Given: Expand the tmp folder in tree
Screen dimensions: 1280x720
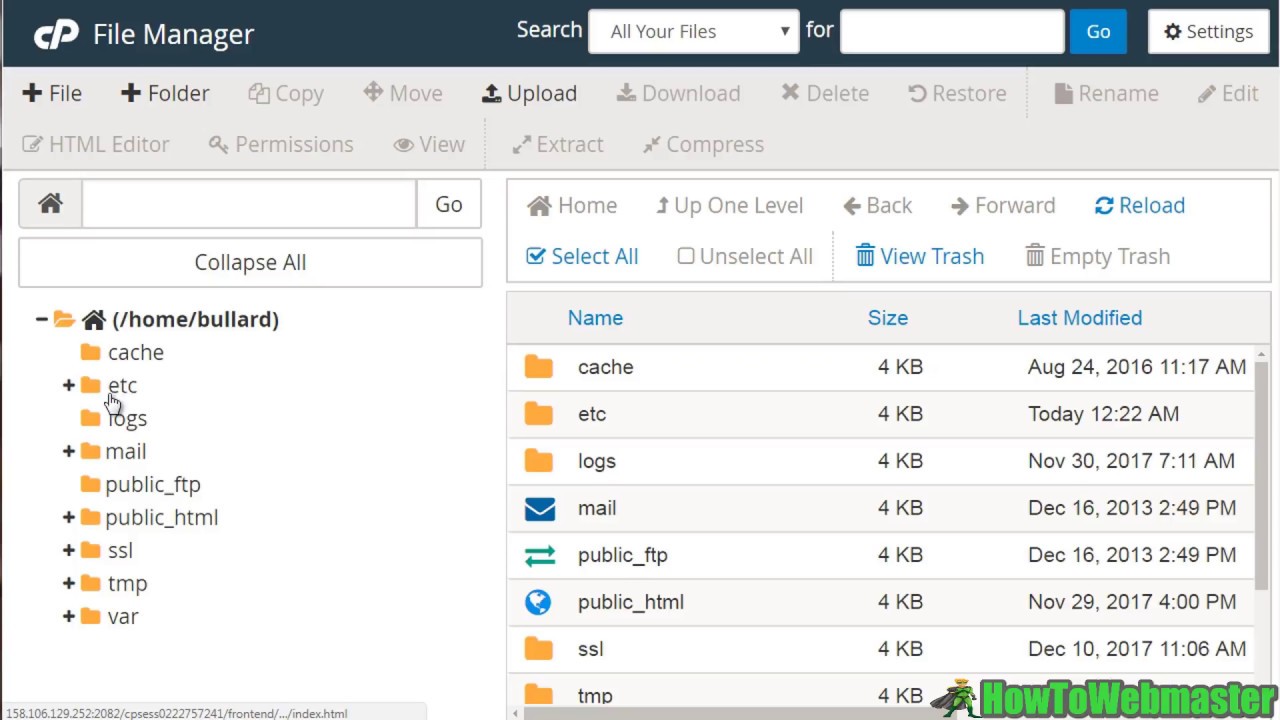Looking at the screenshot, I should click(x=69, y=583).
